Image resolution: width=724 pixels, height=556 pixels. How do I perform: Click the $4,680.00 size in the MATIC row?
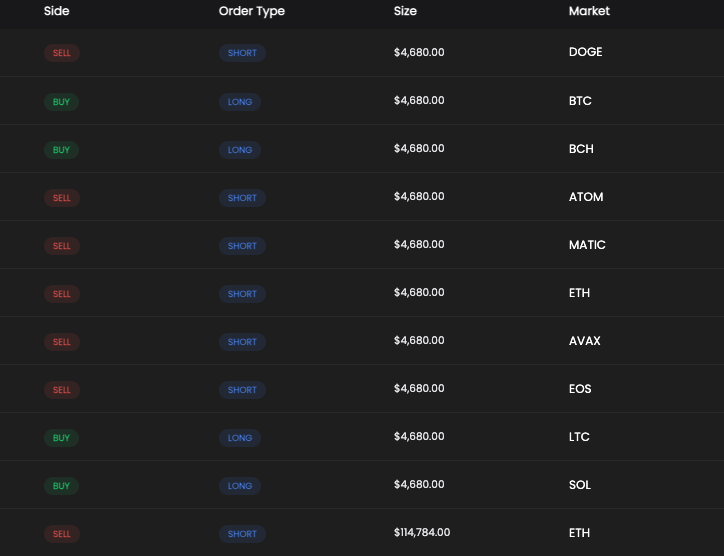[x=419, y=244]
